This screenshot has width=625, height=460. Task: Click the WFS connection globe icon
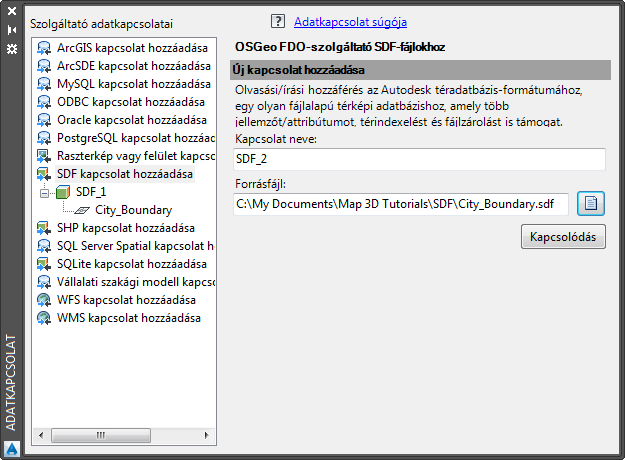click(x=43, y=300)
